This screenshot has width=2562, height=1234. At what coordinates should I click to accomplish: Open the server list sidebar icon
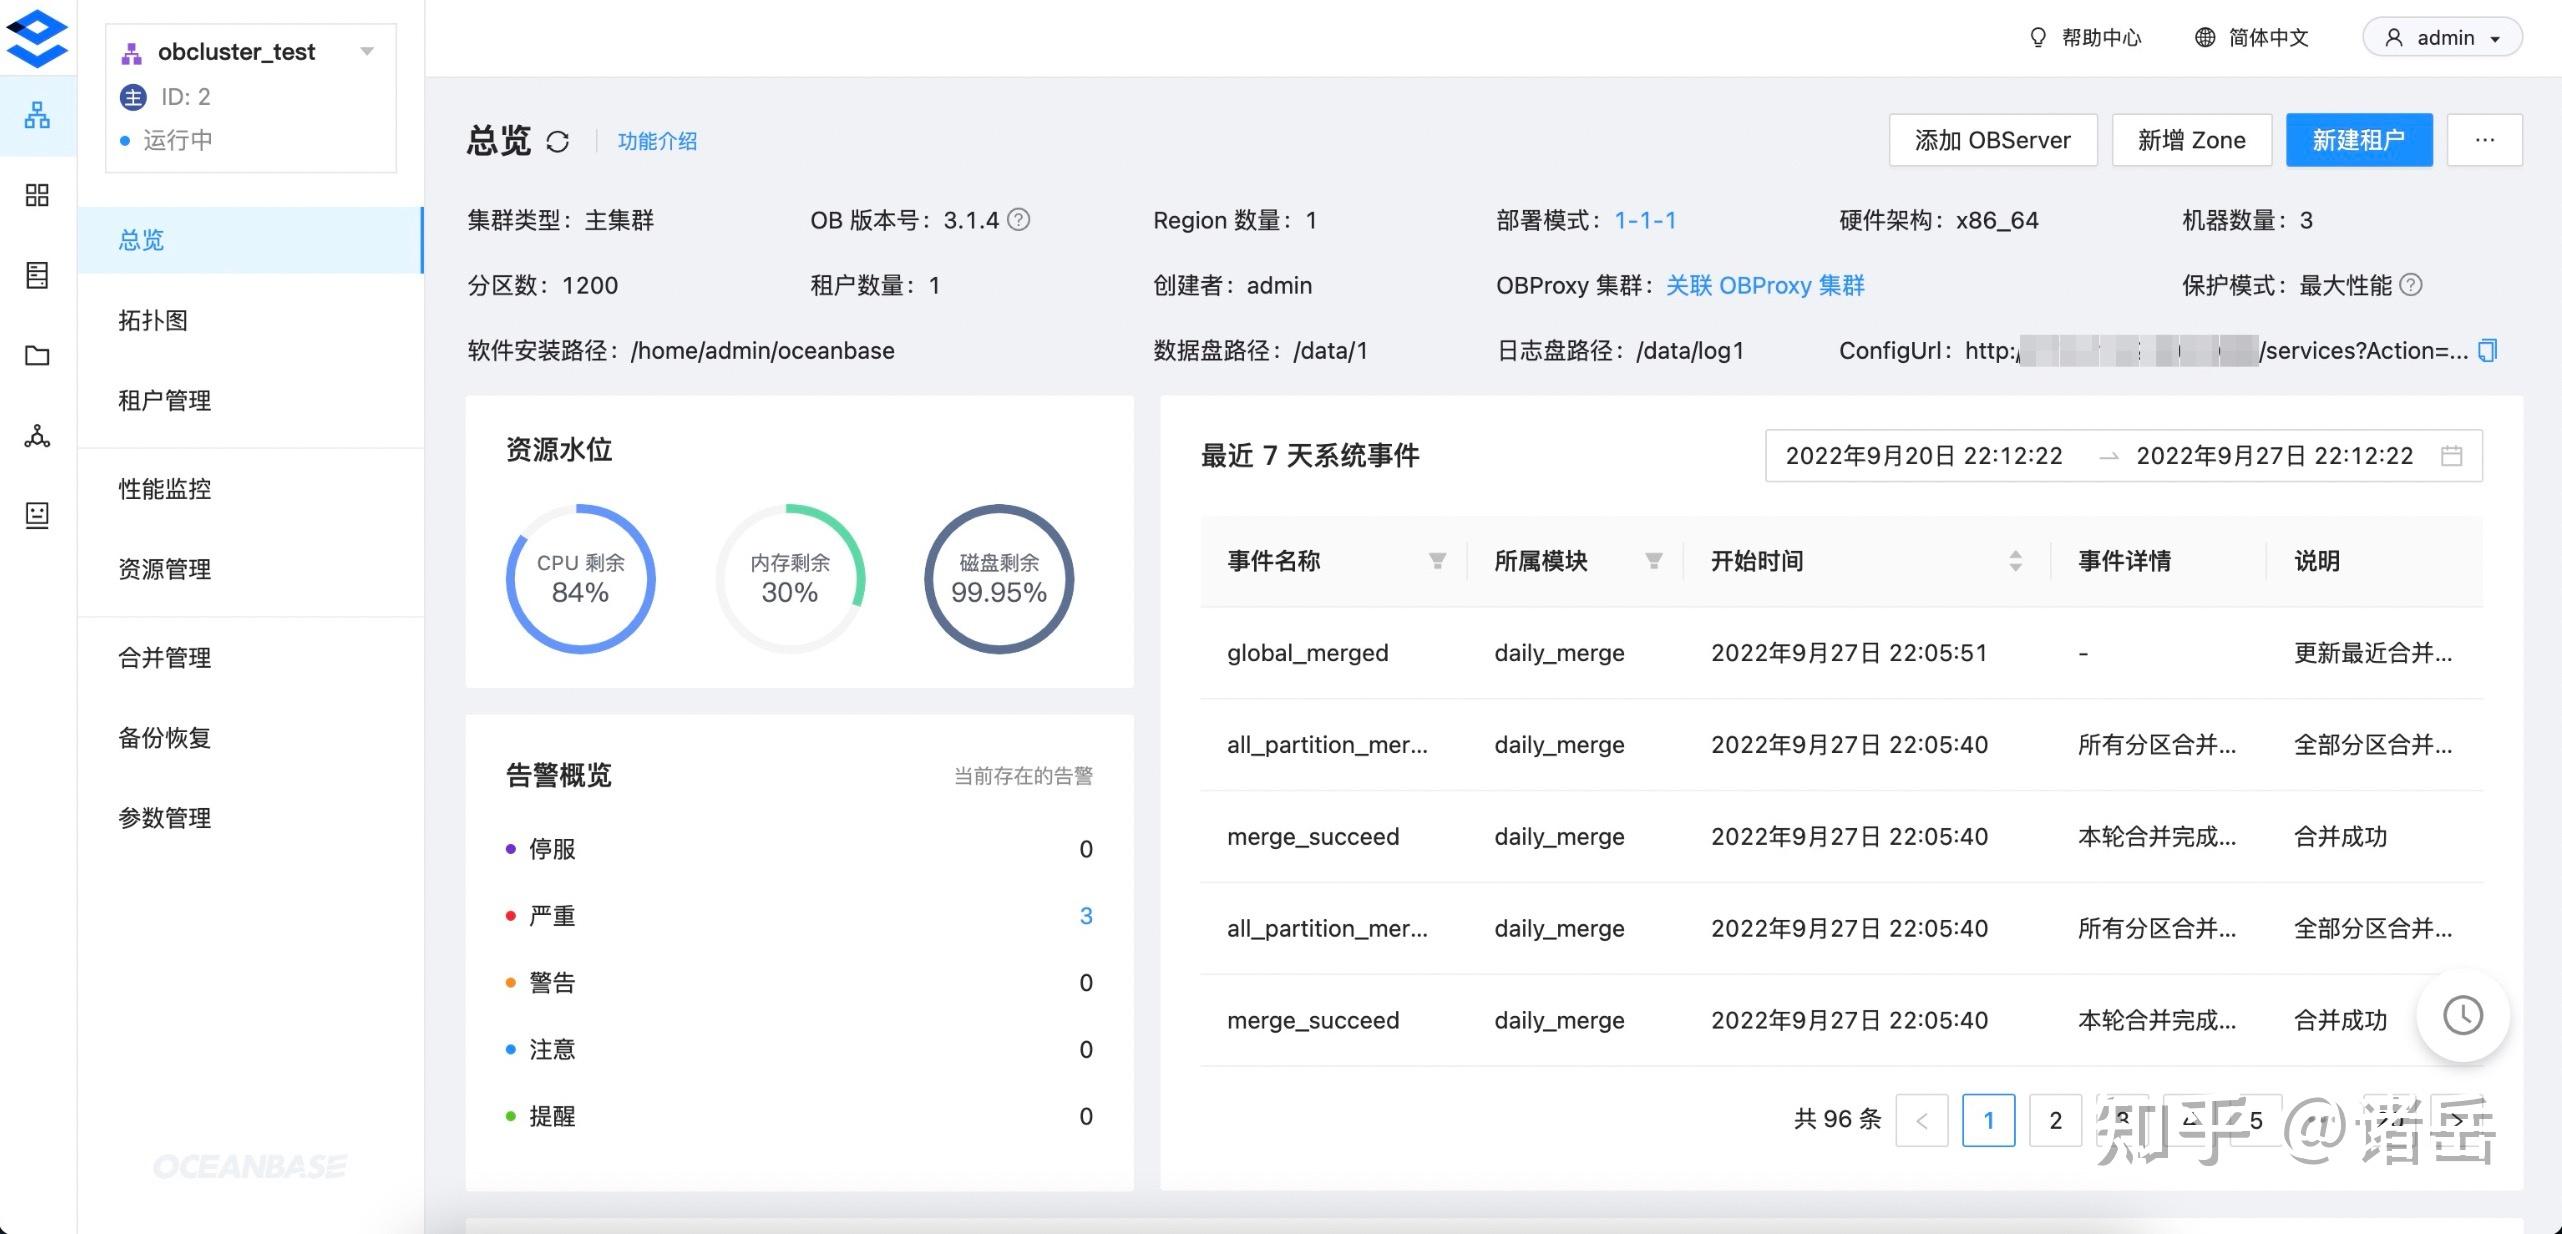click(x=36, y=276)
